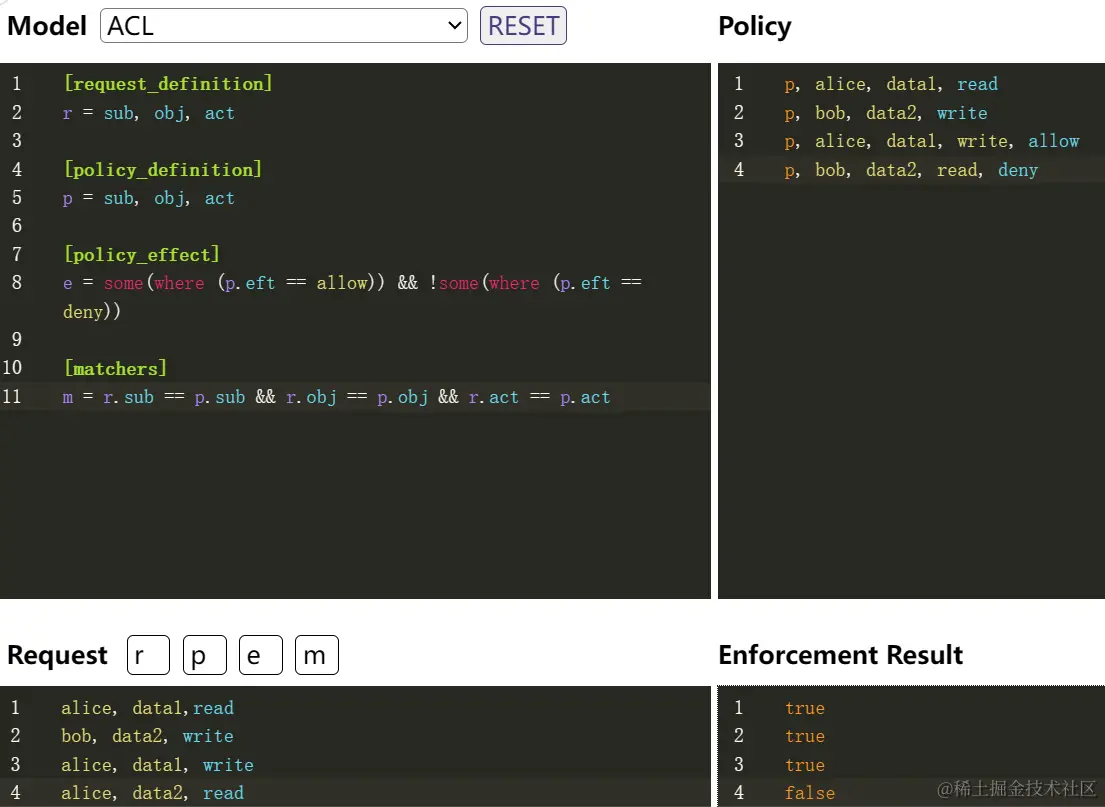
Task: Click the 'p = sub, obj, act' line
Action: [x=149, y=198]
